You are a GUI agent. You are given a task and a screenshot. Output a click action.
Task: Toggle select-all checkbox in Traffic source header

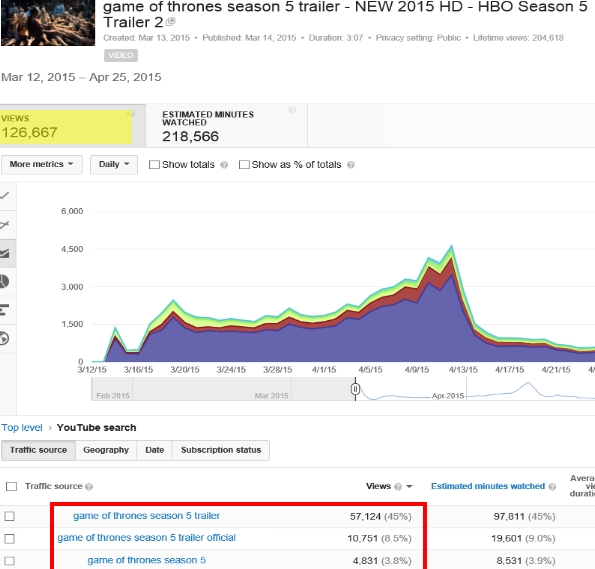click(x=11, y=486)
